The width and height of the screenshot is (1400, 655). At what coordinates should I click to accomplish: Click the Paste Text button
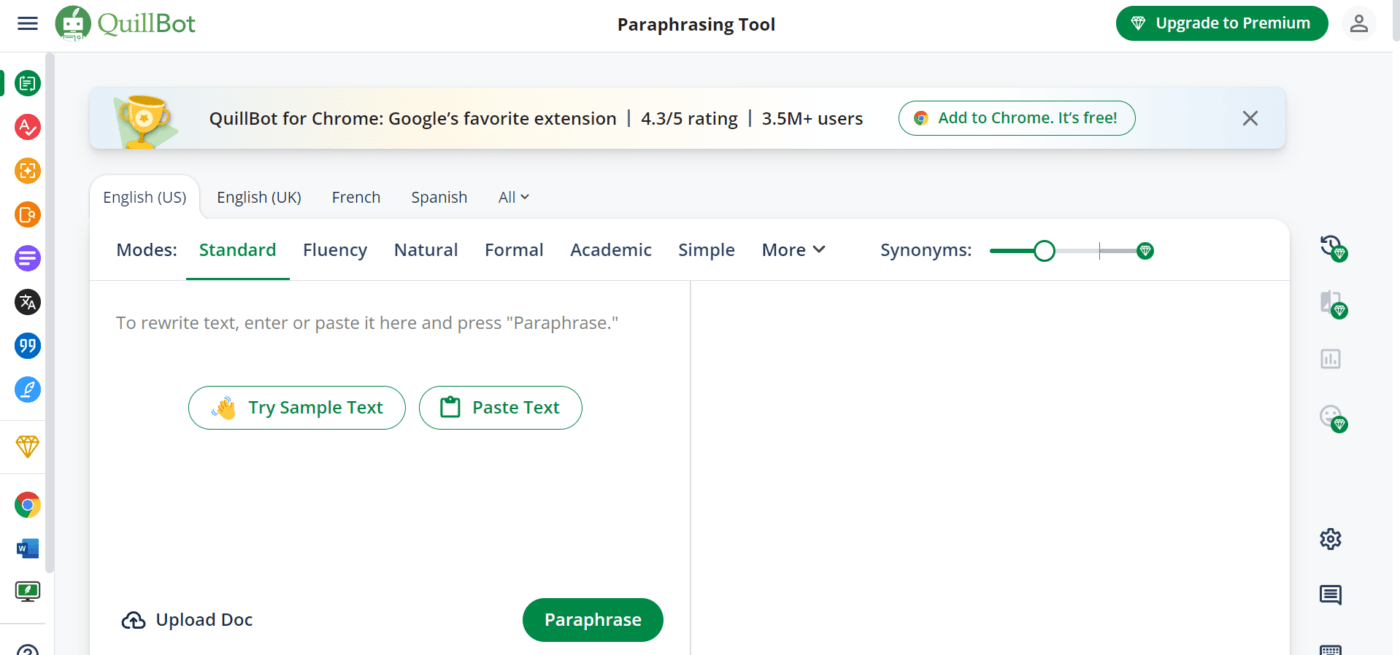(500, 408)
